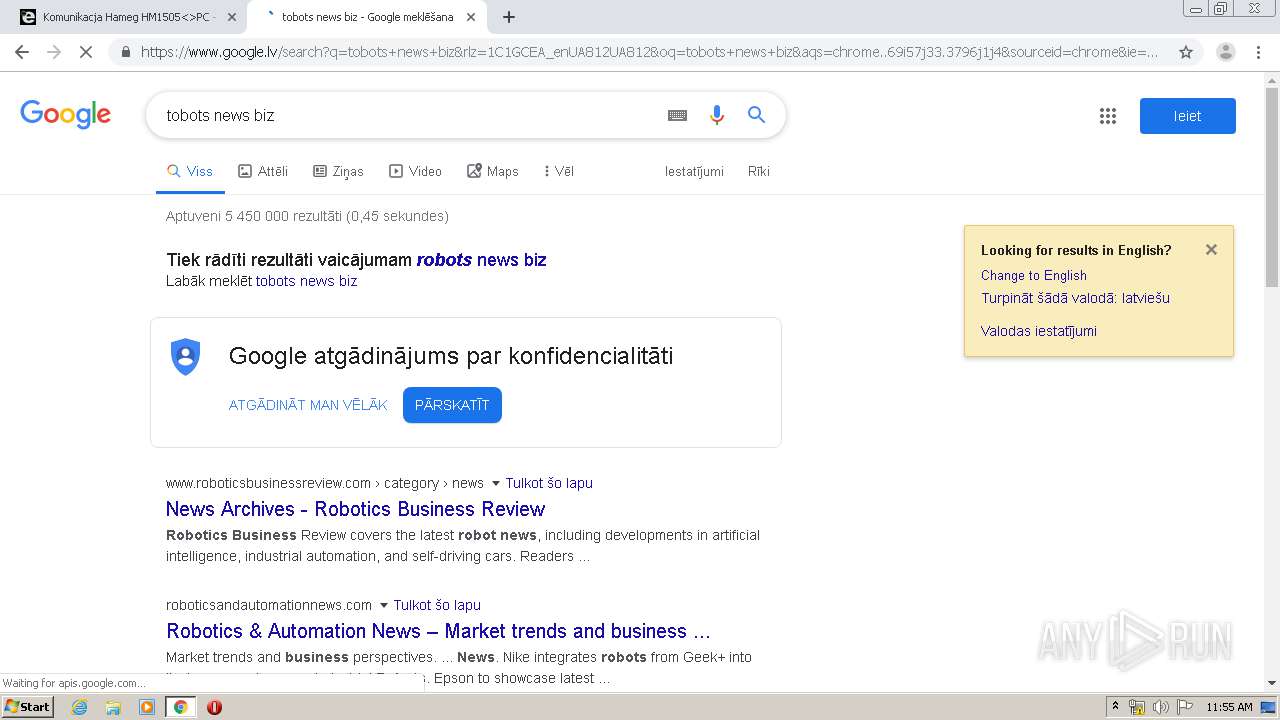Select the Viss results tab
The image size is (1280, 720).
[190, 171]
